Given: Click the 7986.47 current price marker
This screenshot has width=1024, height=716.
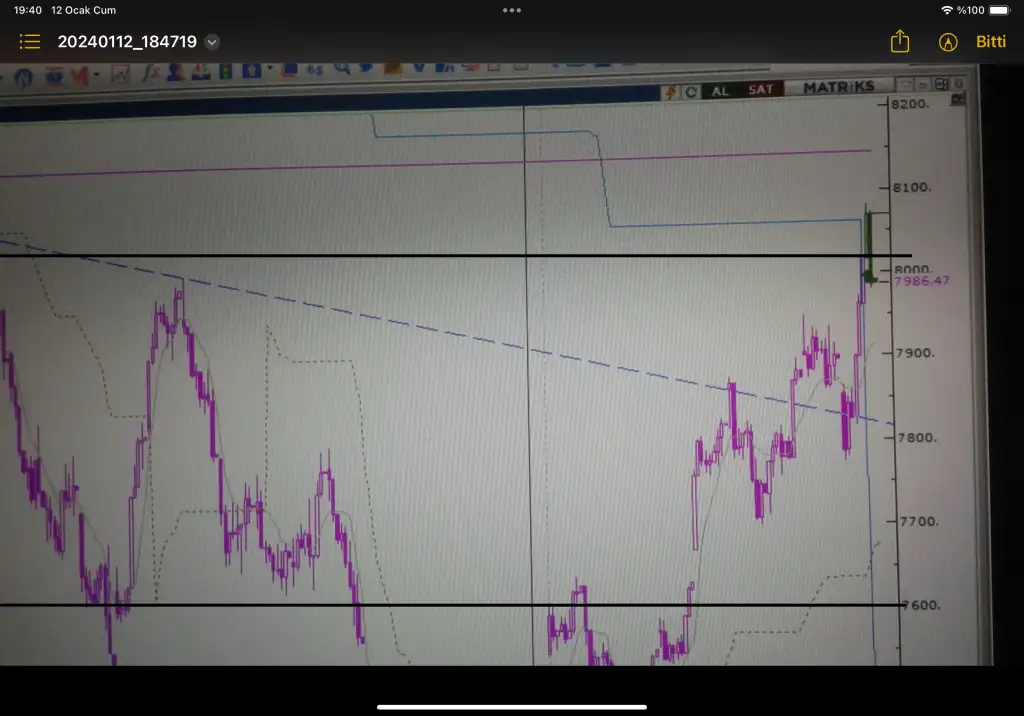Looking at the screenshot, I should tap(921, 281).
